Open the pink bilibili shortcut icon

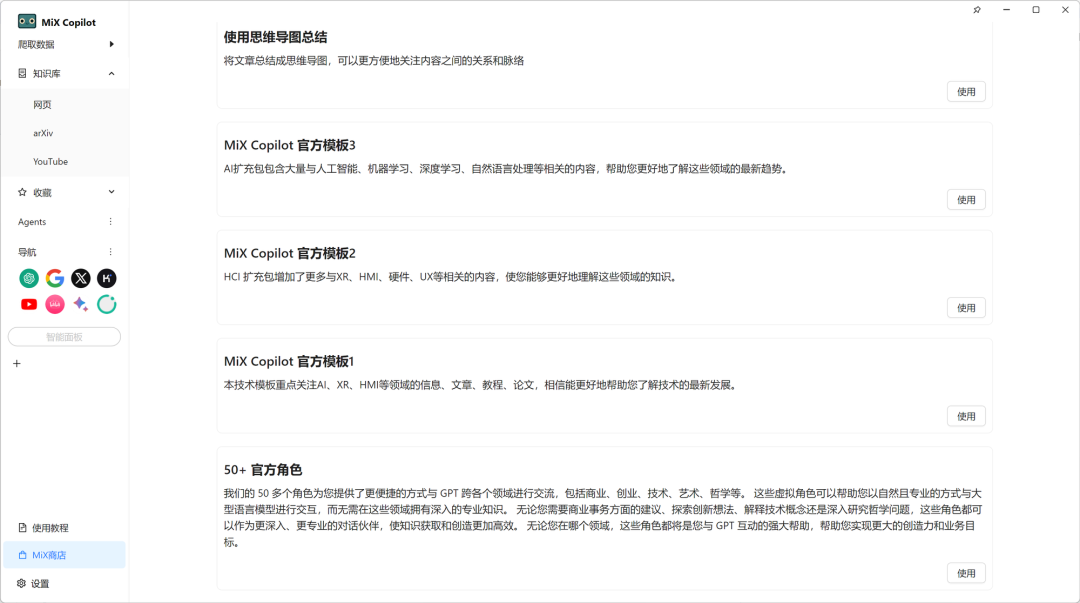55,304
